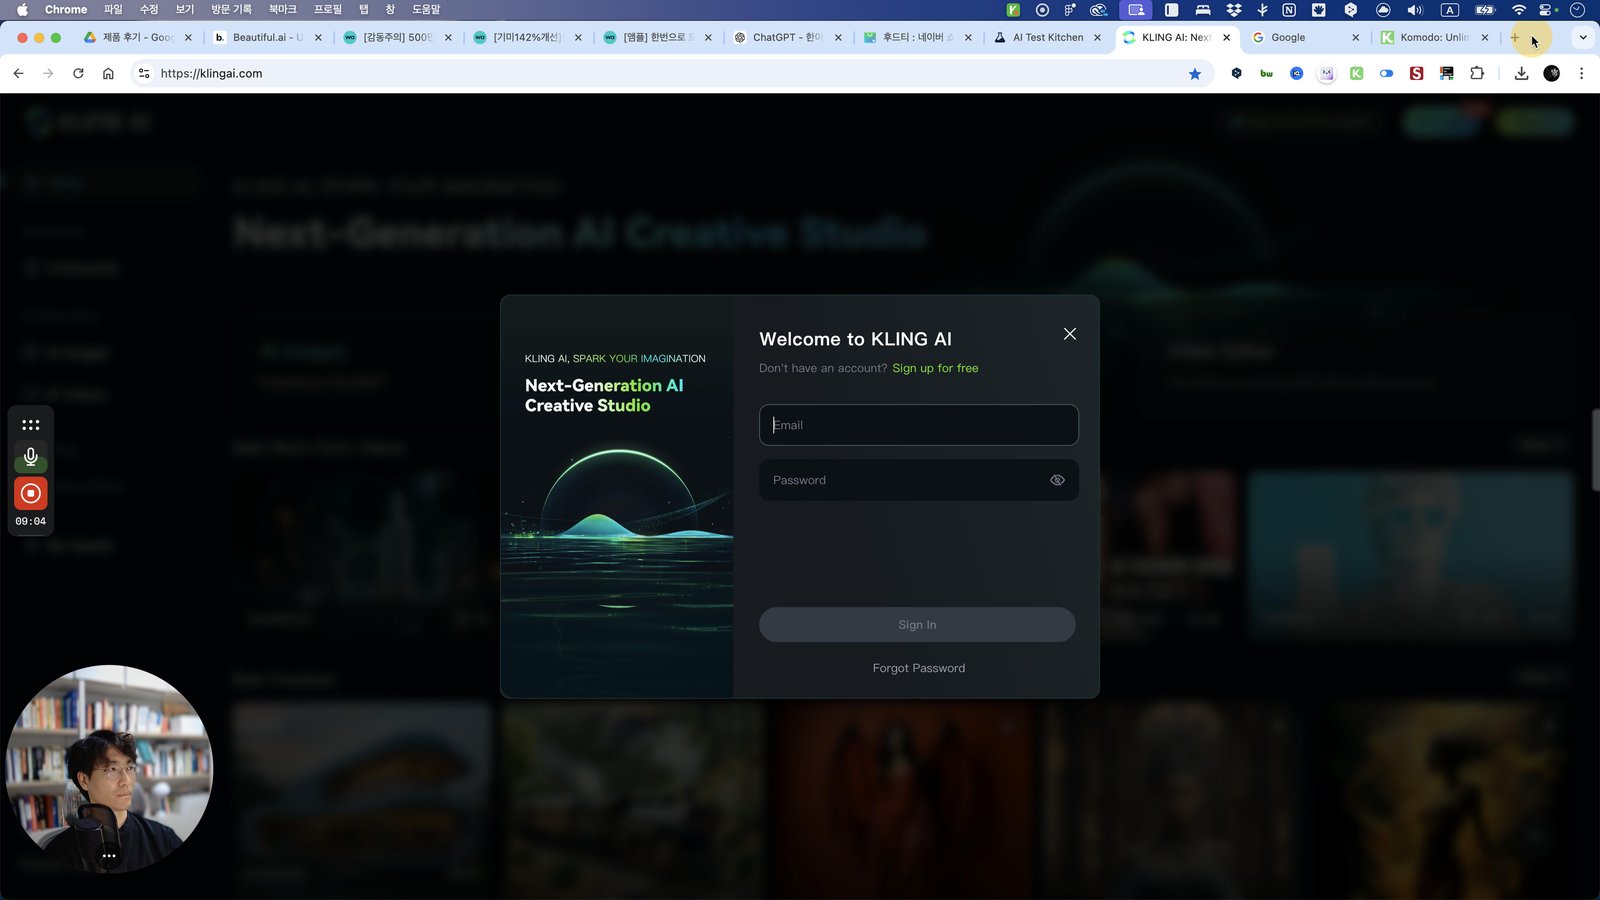The image size is (1600, 900).
Task: Open the Dropbox menu bar icon
Action: pyautogui.click(x=1234, y=9)
